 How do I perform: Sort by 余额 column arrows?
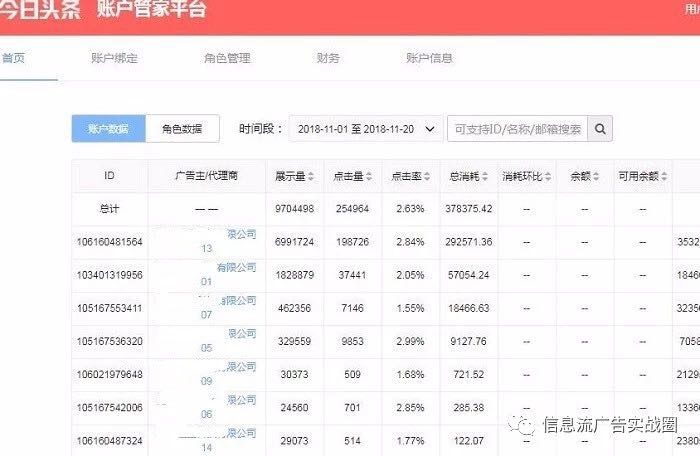point(596,176)
